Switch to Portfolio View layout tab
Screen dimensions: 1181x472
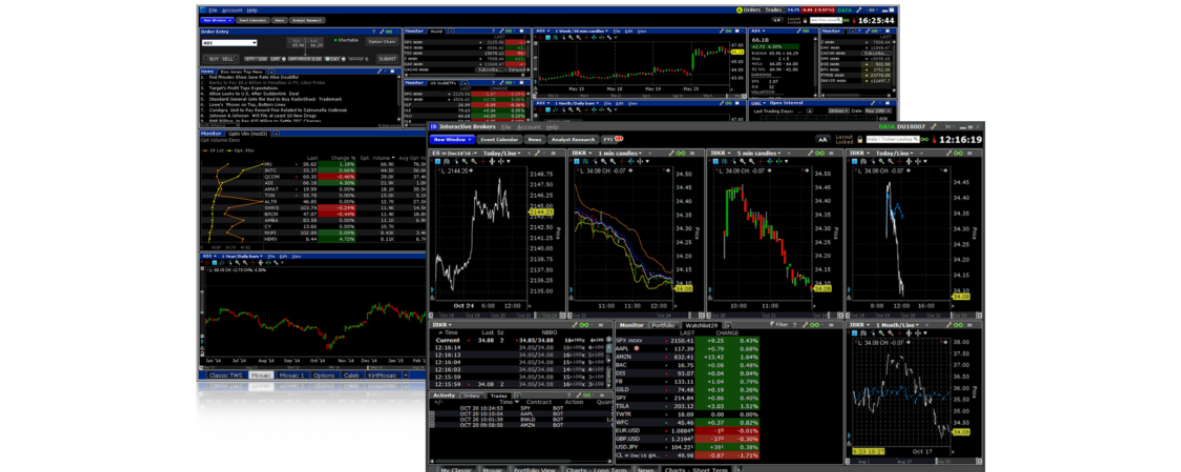[534, 468]
